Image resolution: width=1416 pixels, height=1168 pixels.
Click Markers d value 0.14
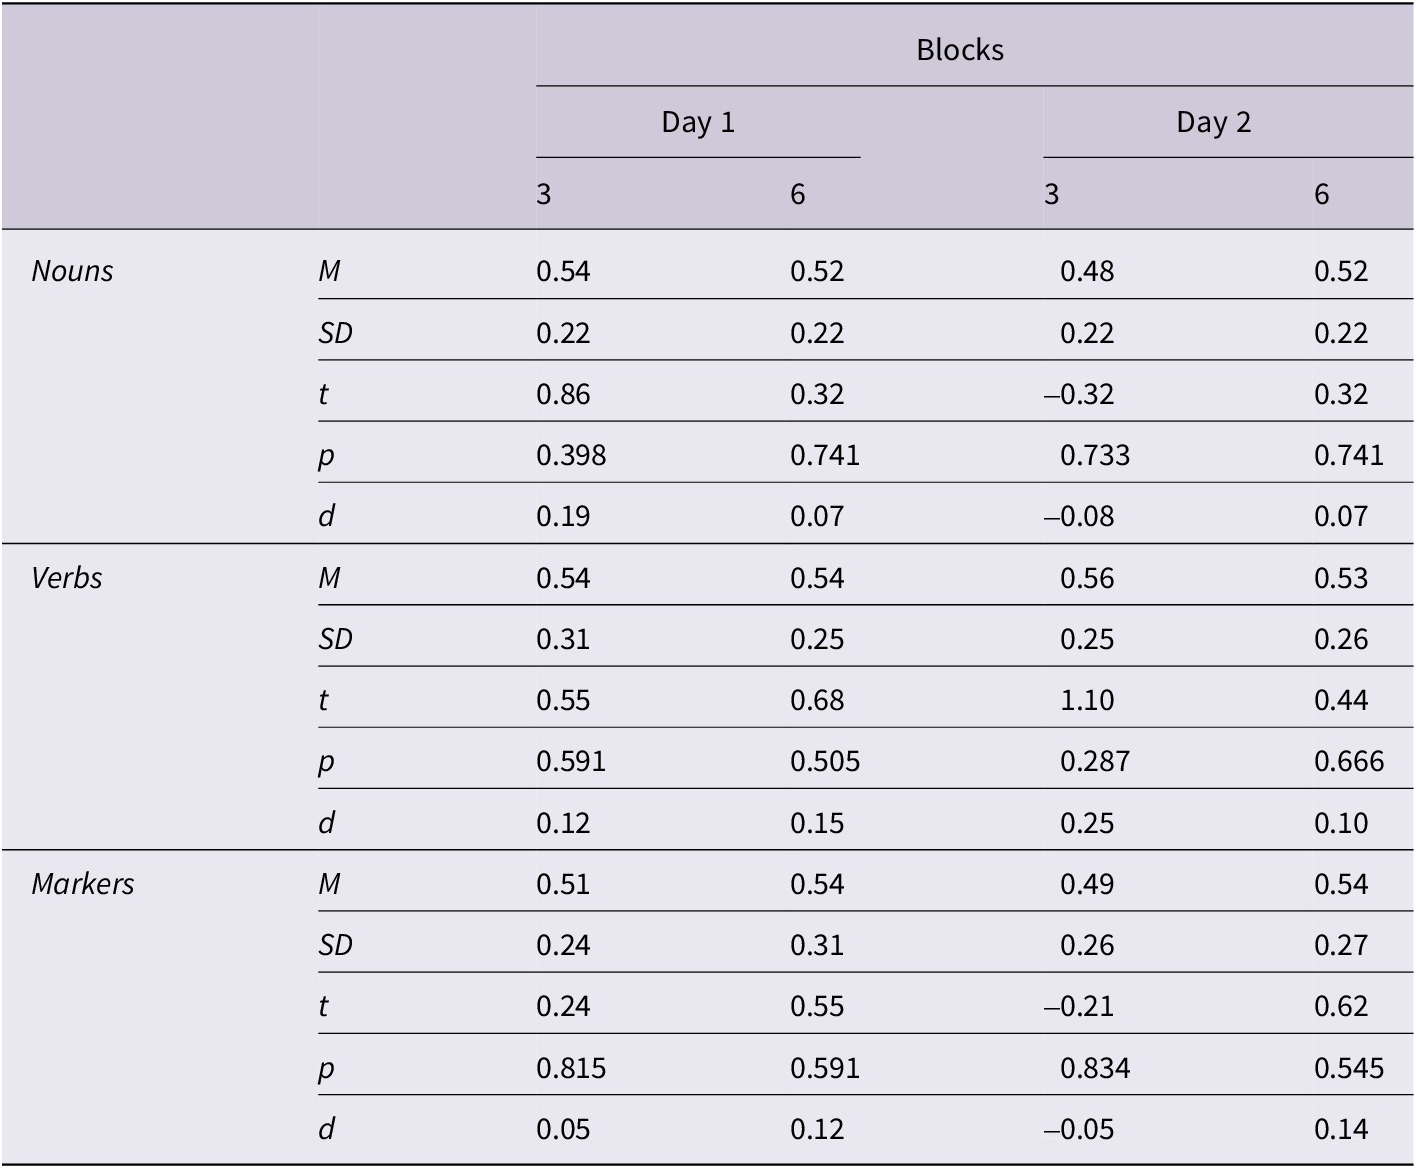pos(1341,1129)
